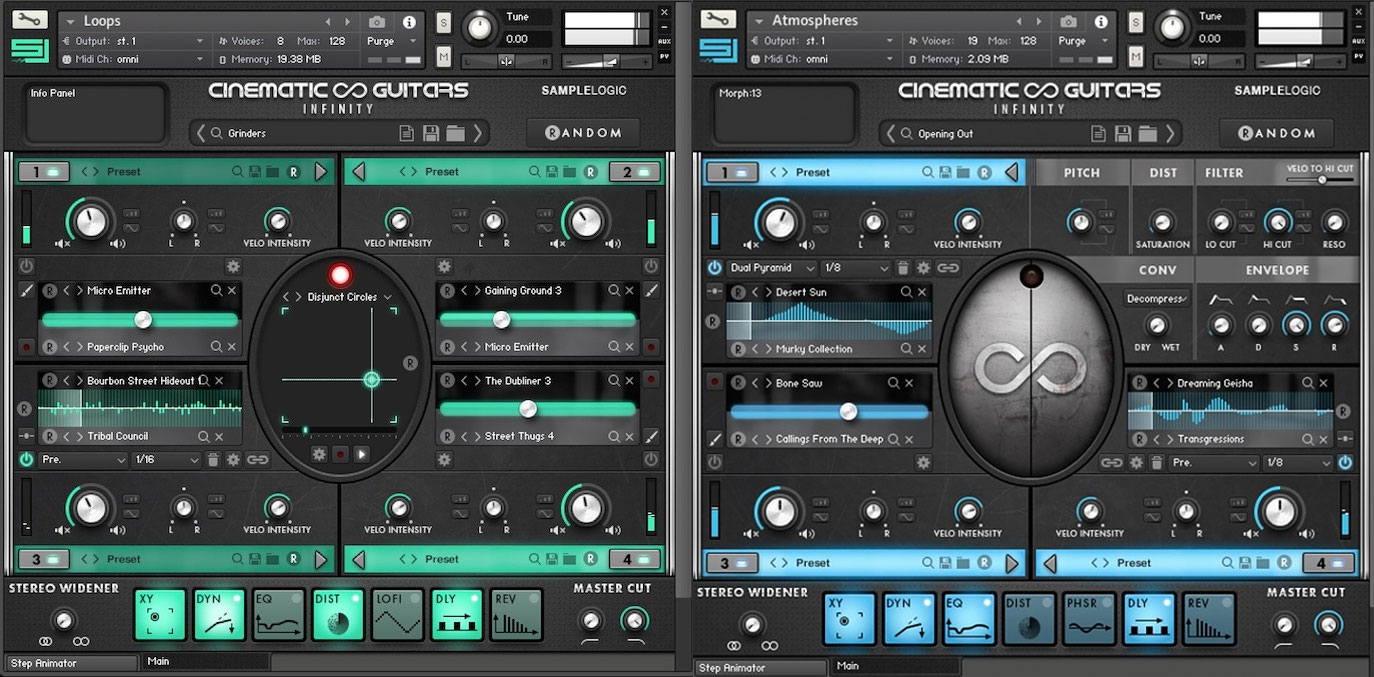Click expand arrow on layer 1 Preset bar in Loops

[320, 172]
